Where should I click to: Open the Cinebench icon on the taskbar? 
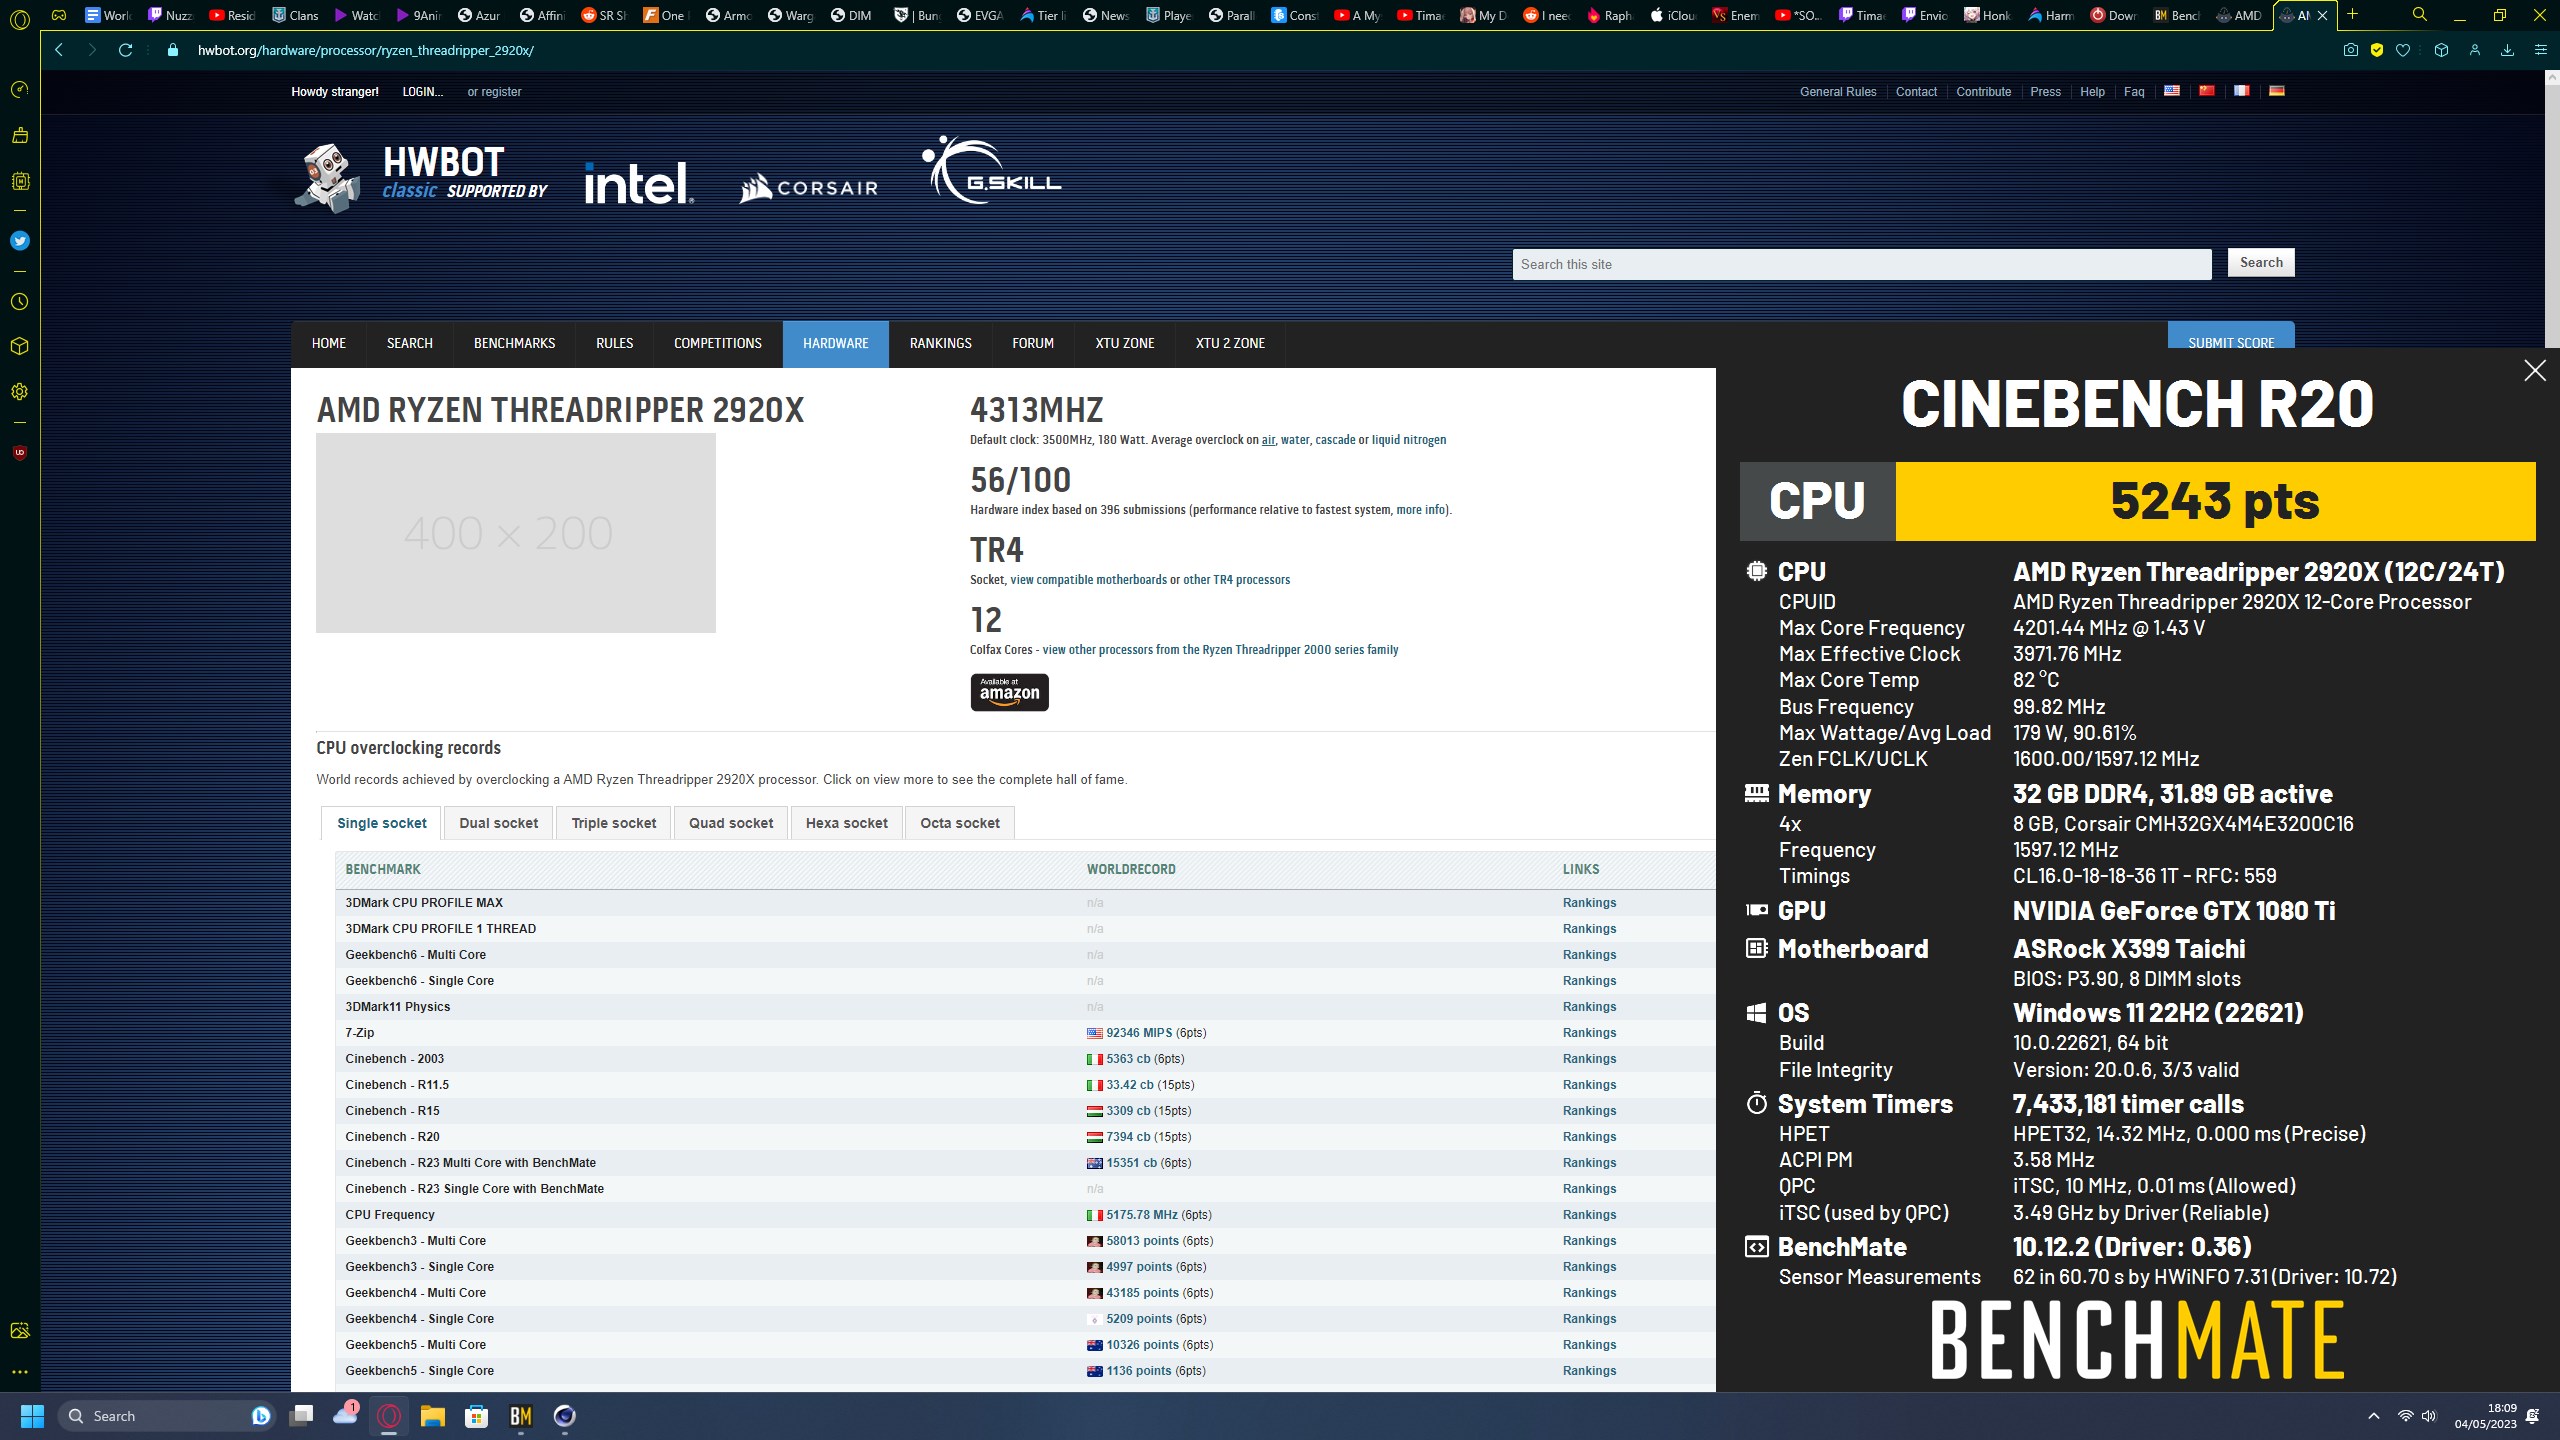[564, 1416]
